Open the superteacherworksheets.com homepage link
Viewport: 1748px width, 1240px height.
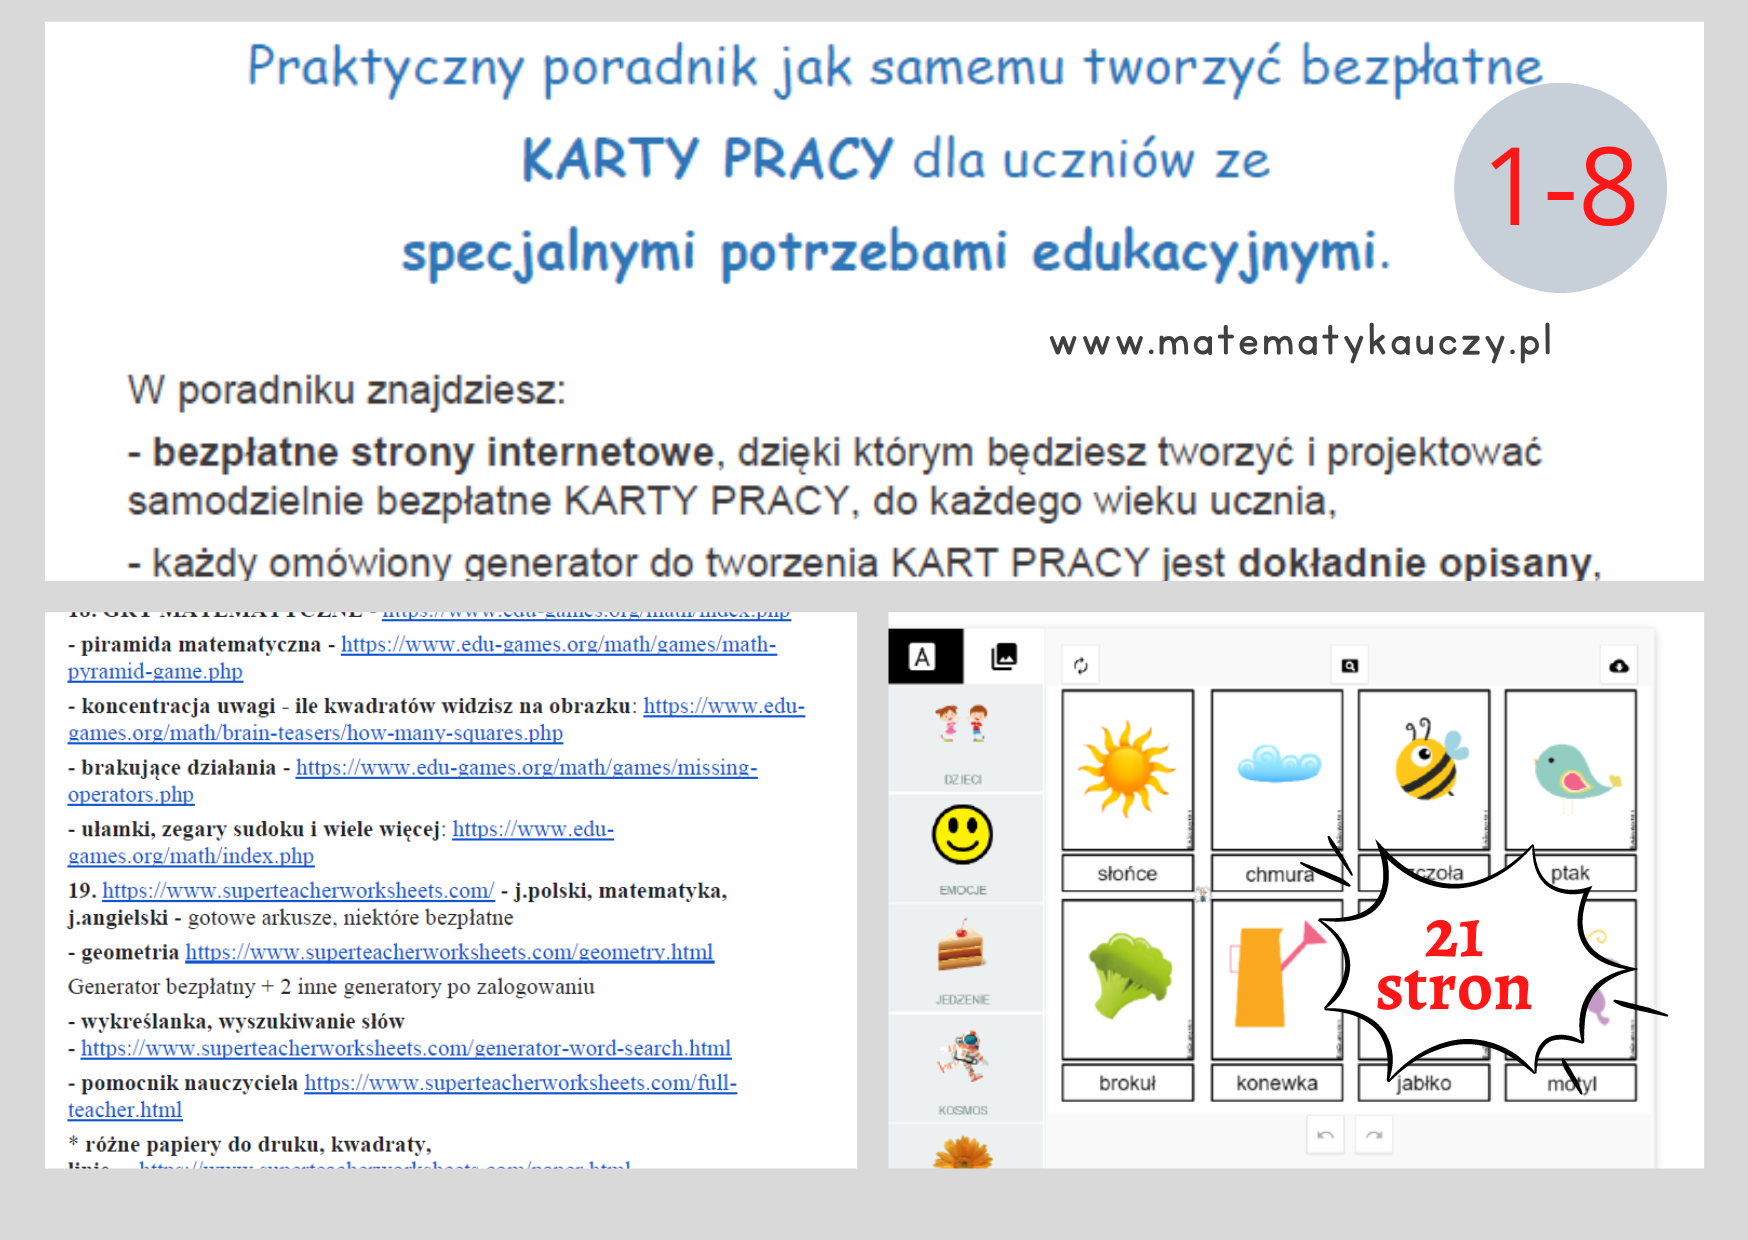coord(298,891)
